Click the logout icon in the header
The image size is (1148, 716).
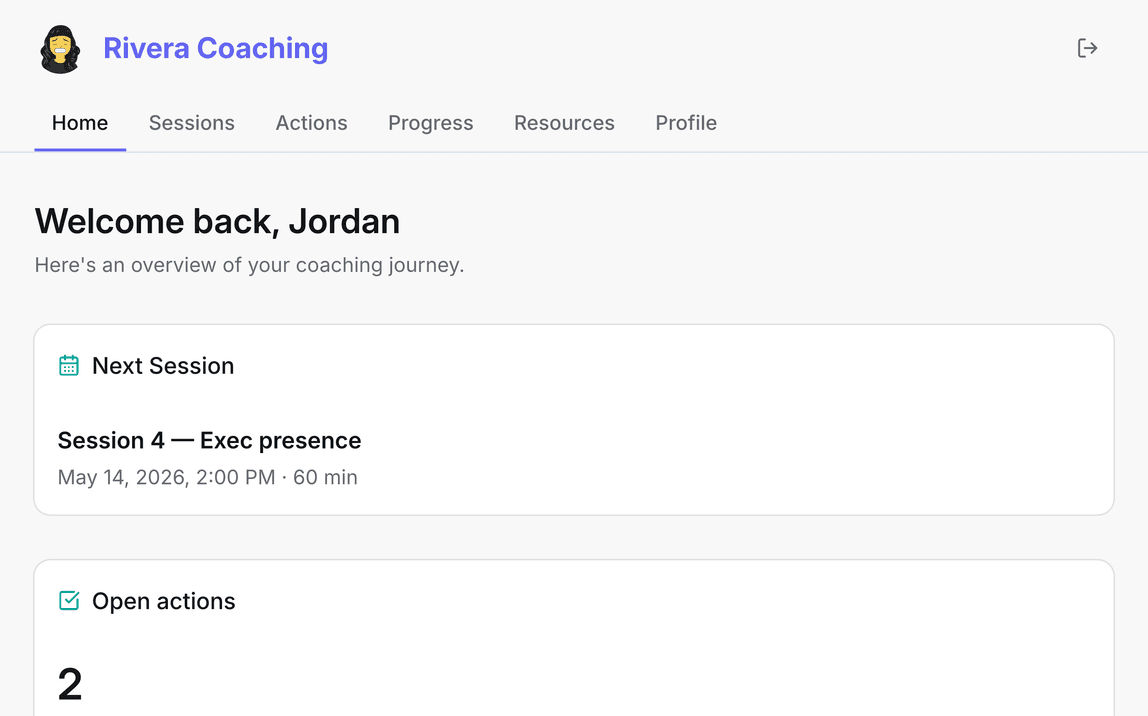[1087, 48]
